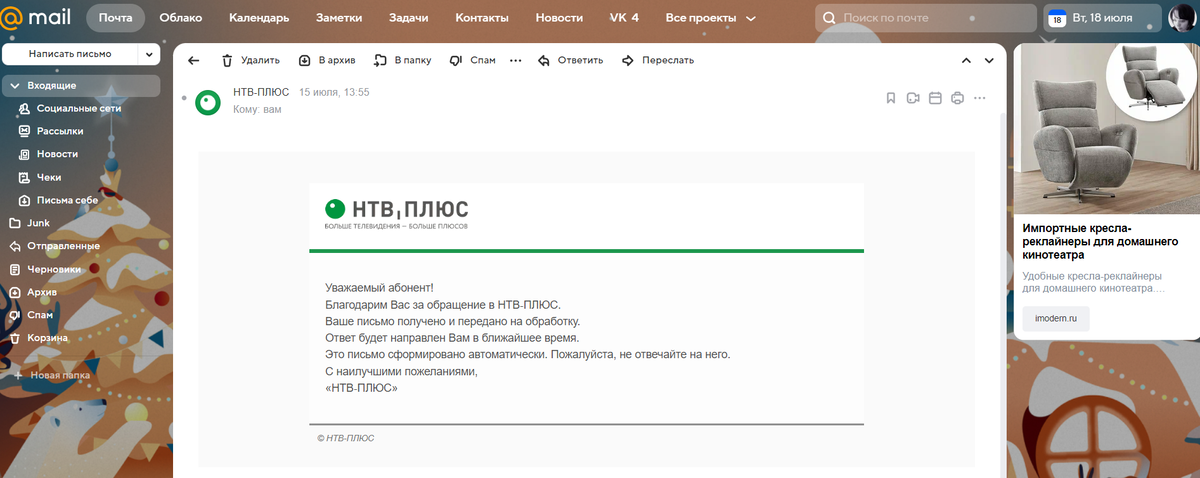Click footer text © НТВ-ПЛЮС

point(346,438)
